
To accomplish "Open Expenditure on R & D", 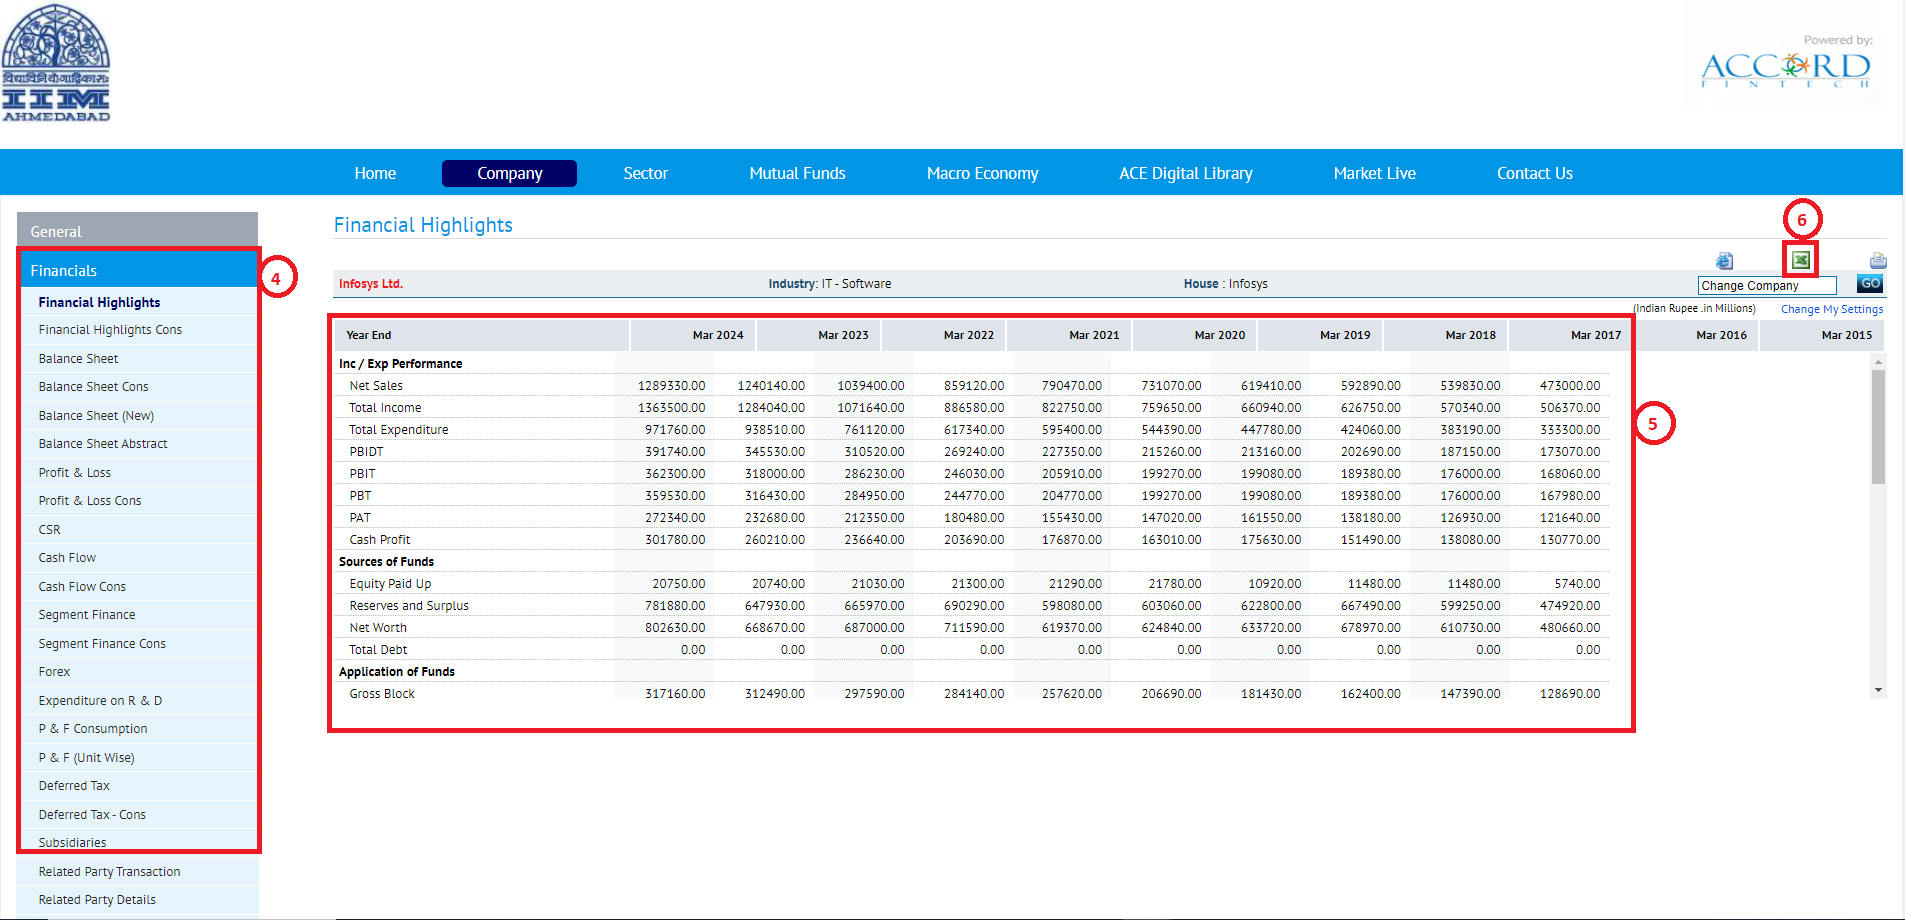I will coord(100,701).
